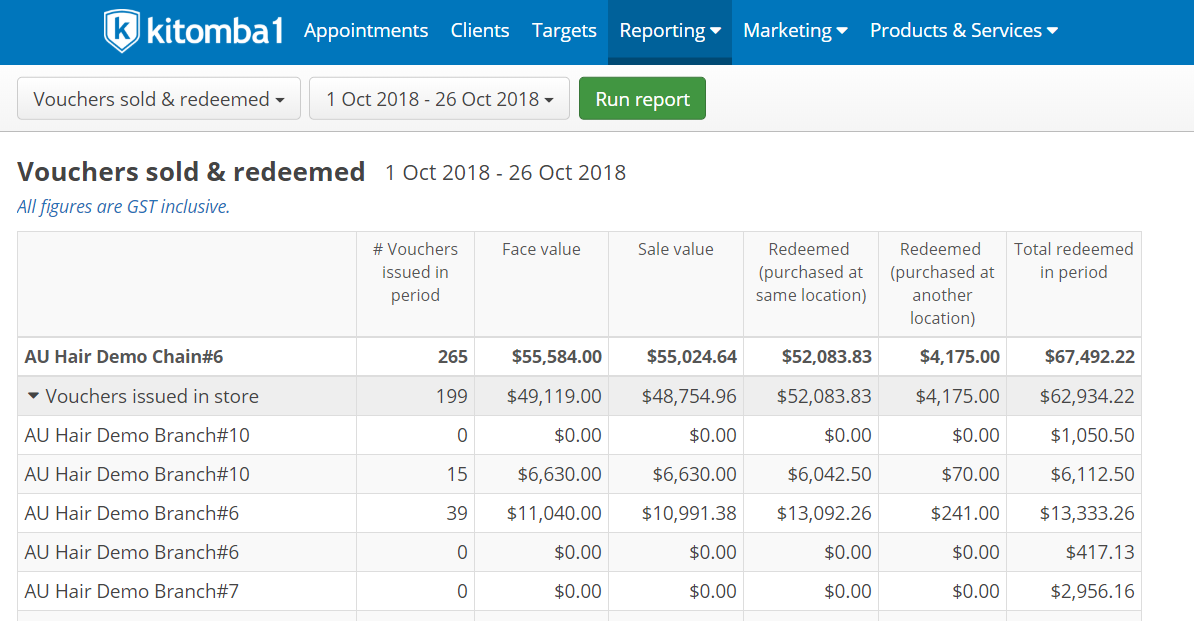Select the Branch#10 row with 15 vouchers
1194x621 pixels.
[x=579, y=474]
